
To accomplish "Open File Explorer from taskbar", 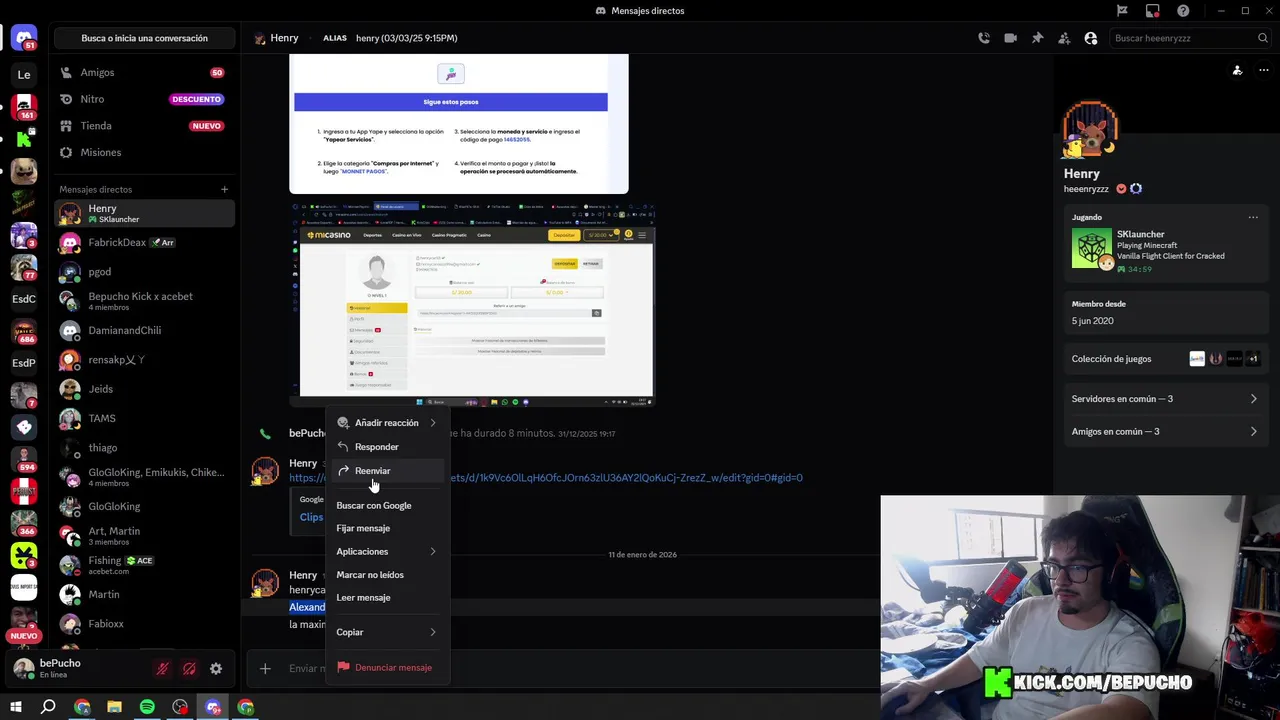I will (x=114, y=707).
